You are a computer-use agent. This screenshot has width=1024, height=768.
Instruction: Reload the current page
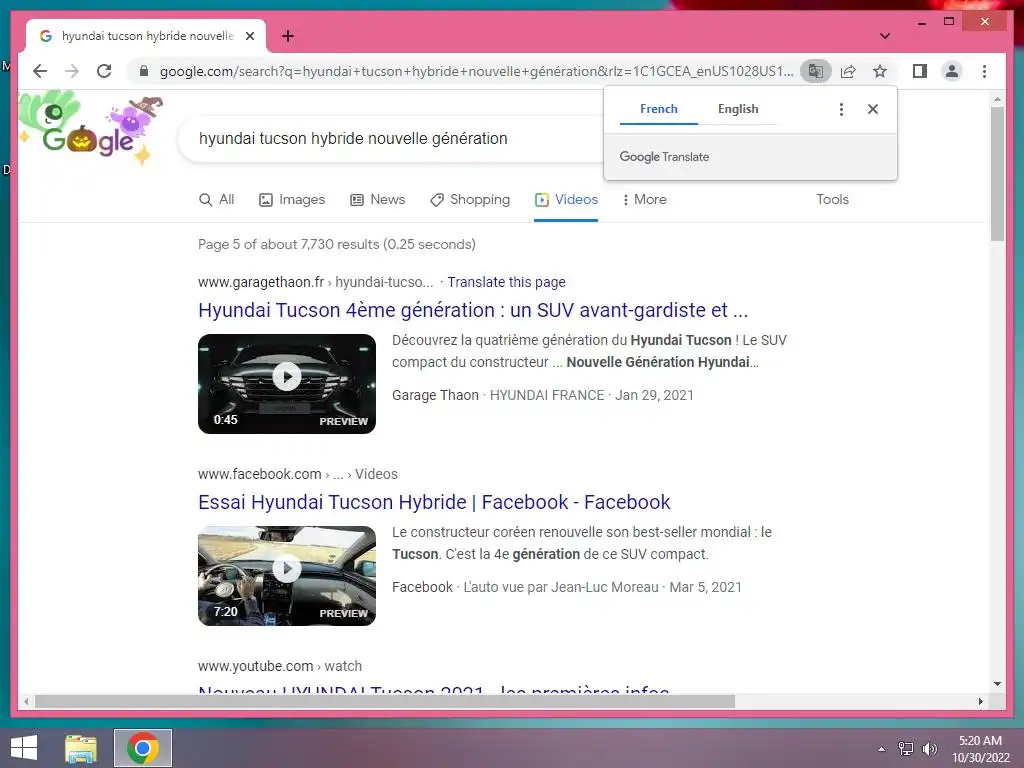[104, 71]
